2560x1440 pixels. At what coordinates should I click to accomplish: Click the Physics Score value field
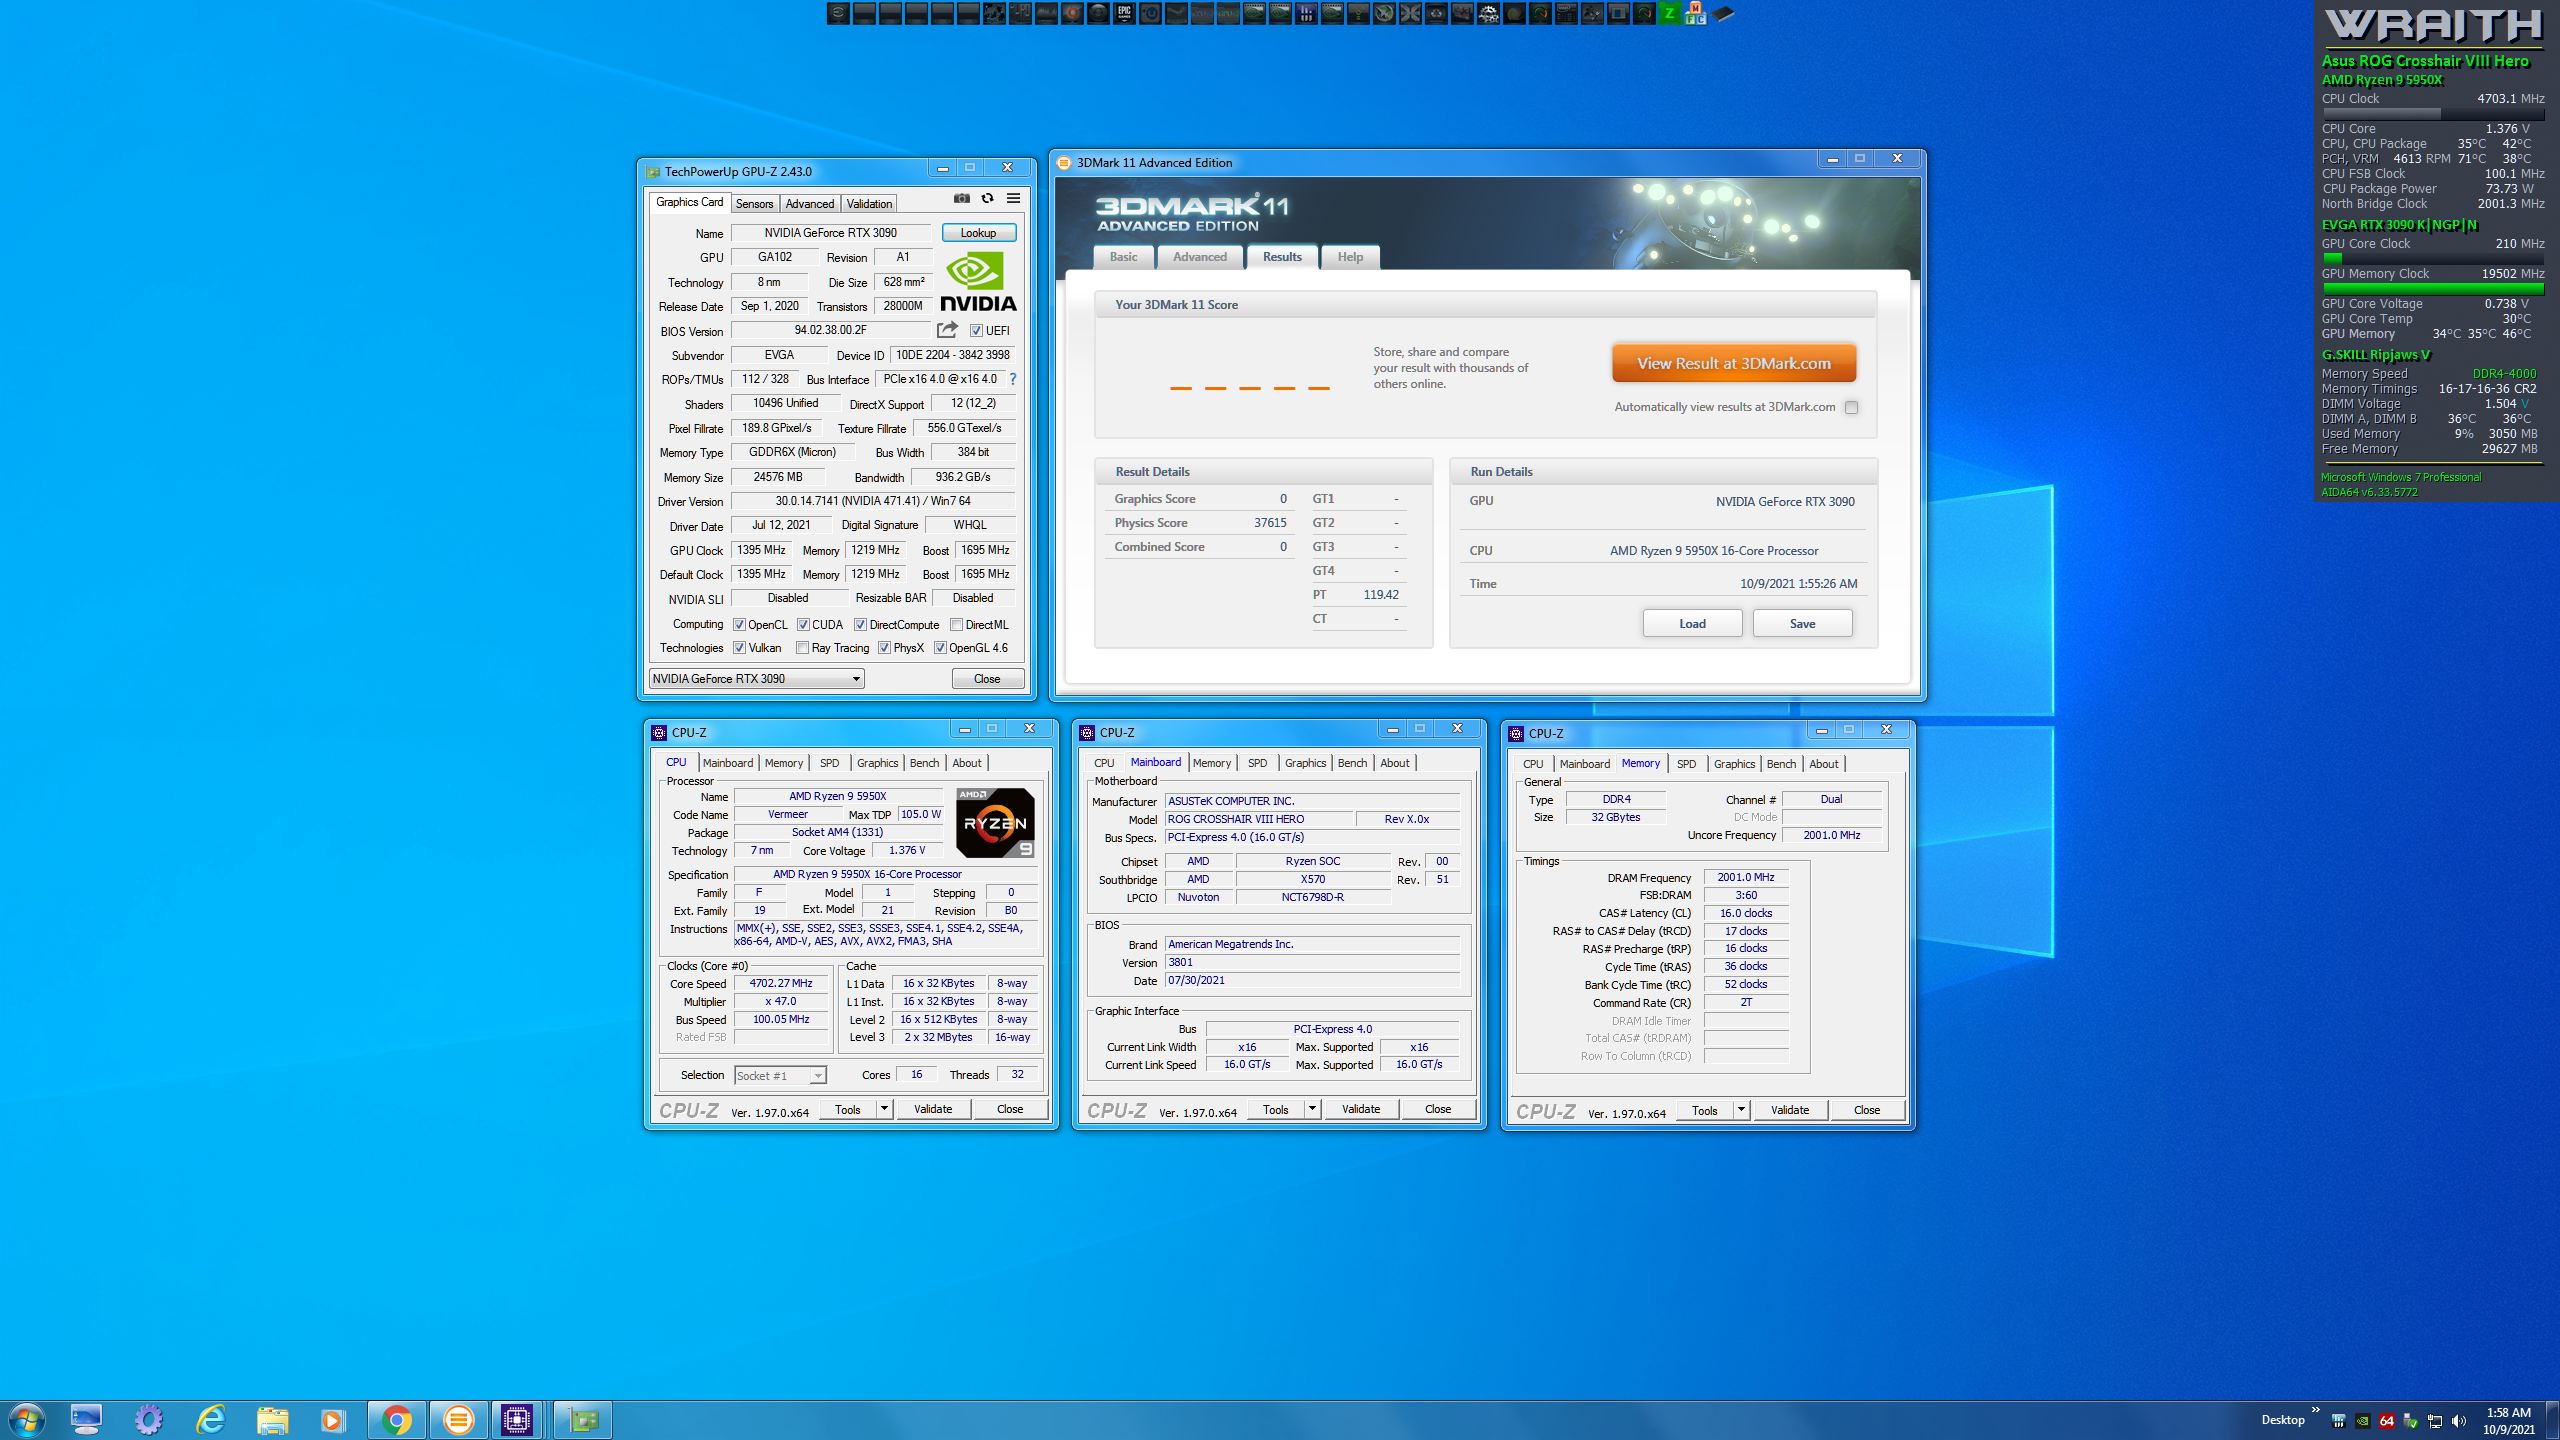tap(1269, 523)
